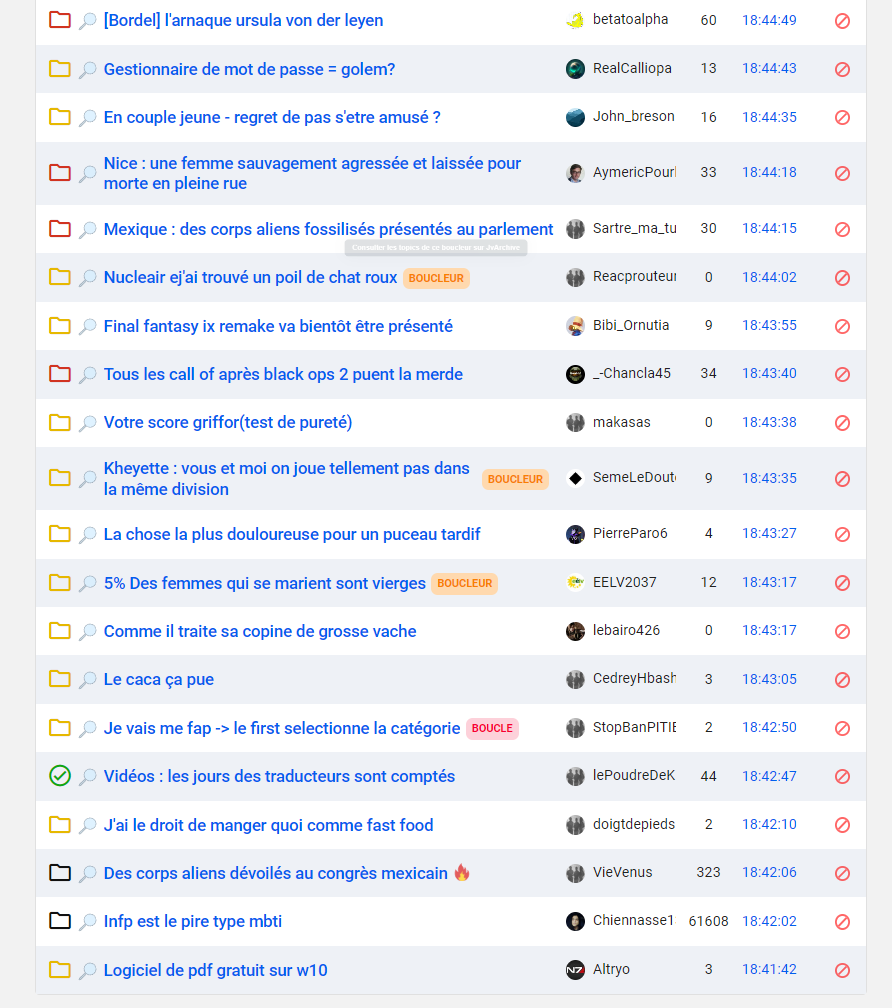
Task: Click BOUCLEUR badge on 'Nucleair' topic
Action: (436, 278)
